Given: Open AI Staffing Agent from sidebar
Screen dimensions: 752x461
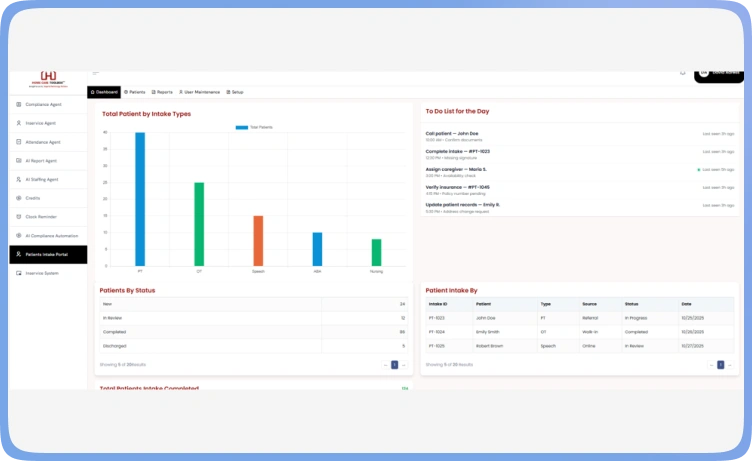Looking at the screenshot, I should point(48,179).
